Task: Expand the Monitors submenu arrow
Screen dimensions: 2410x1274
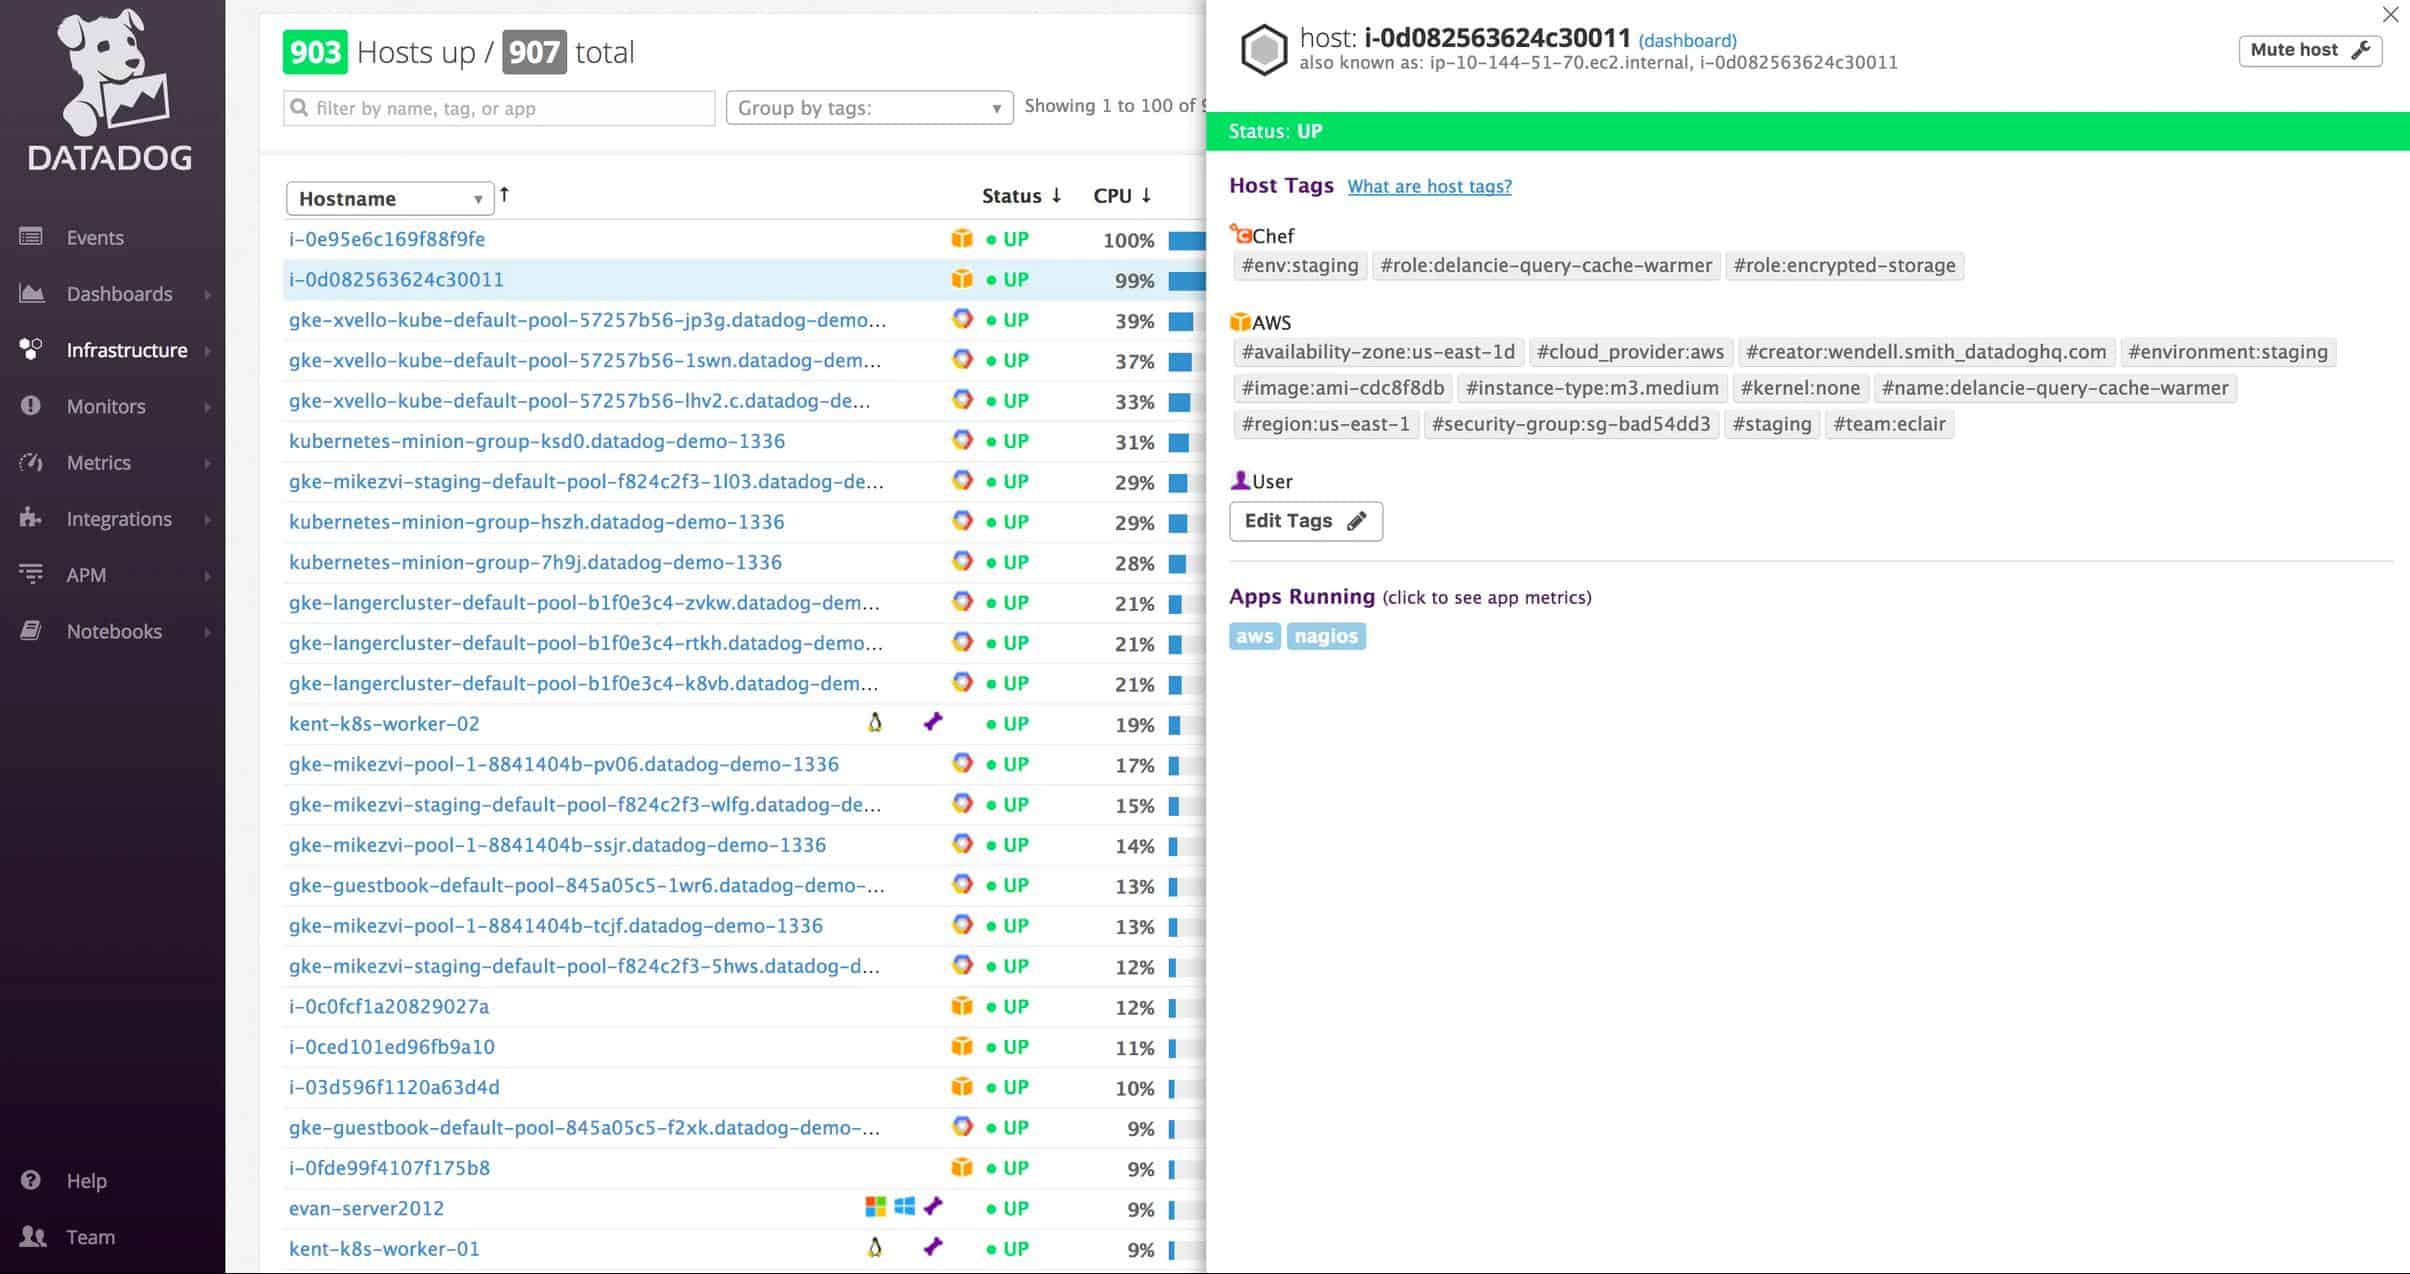Action: coord(208,407)
